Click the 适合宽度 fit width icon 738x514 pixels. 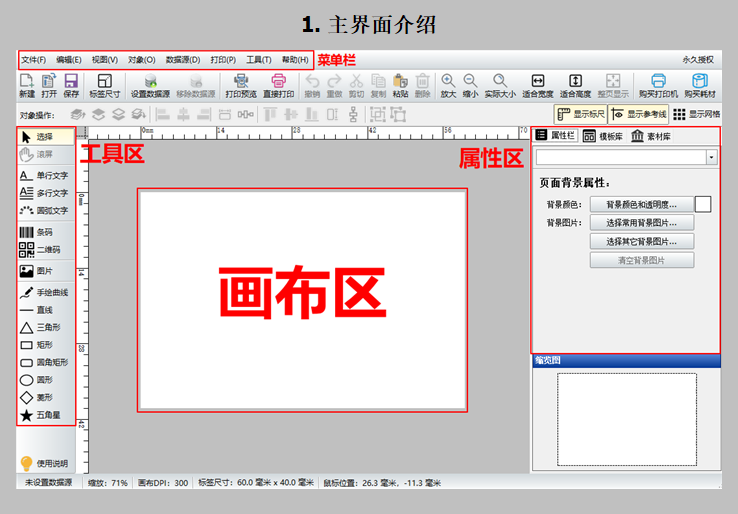[537, 86]
